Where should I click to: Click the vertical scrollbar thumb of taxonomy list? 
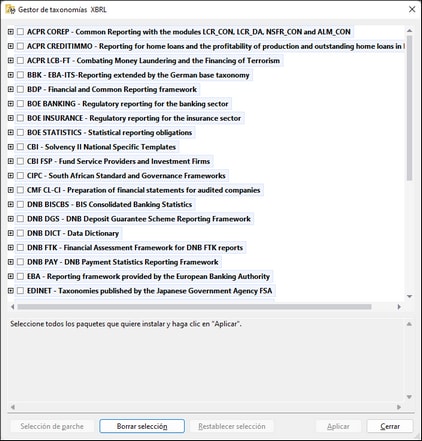(x=410, y=108)
